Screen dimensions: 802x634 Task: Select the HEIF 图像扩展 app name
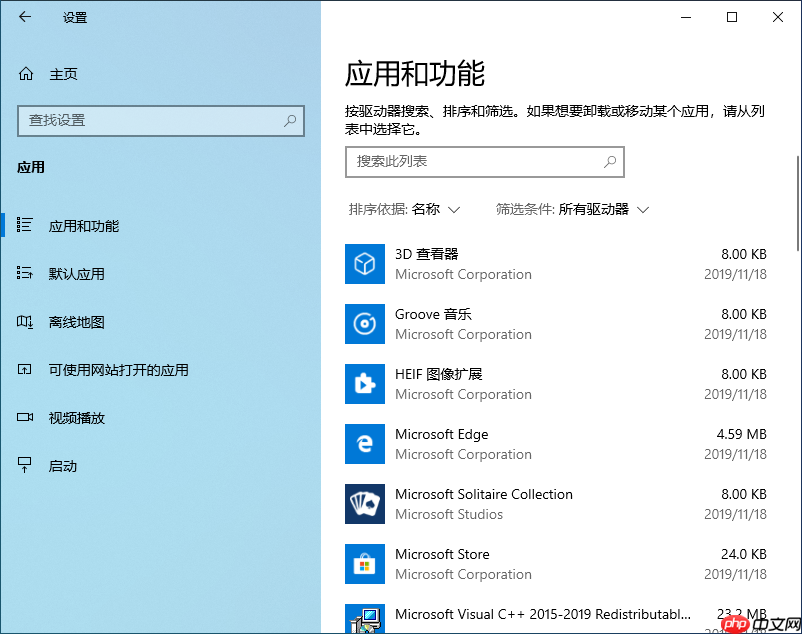[438, 374]
